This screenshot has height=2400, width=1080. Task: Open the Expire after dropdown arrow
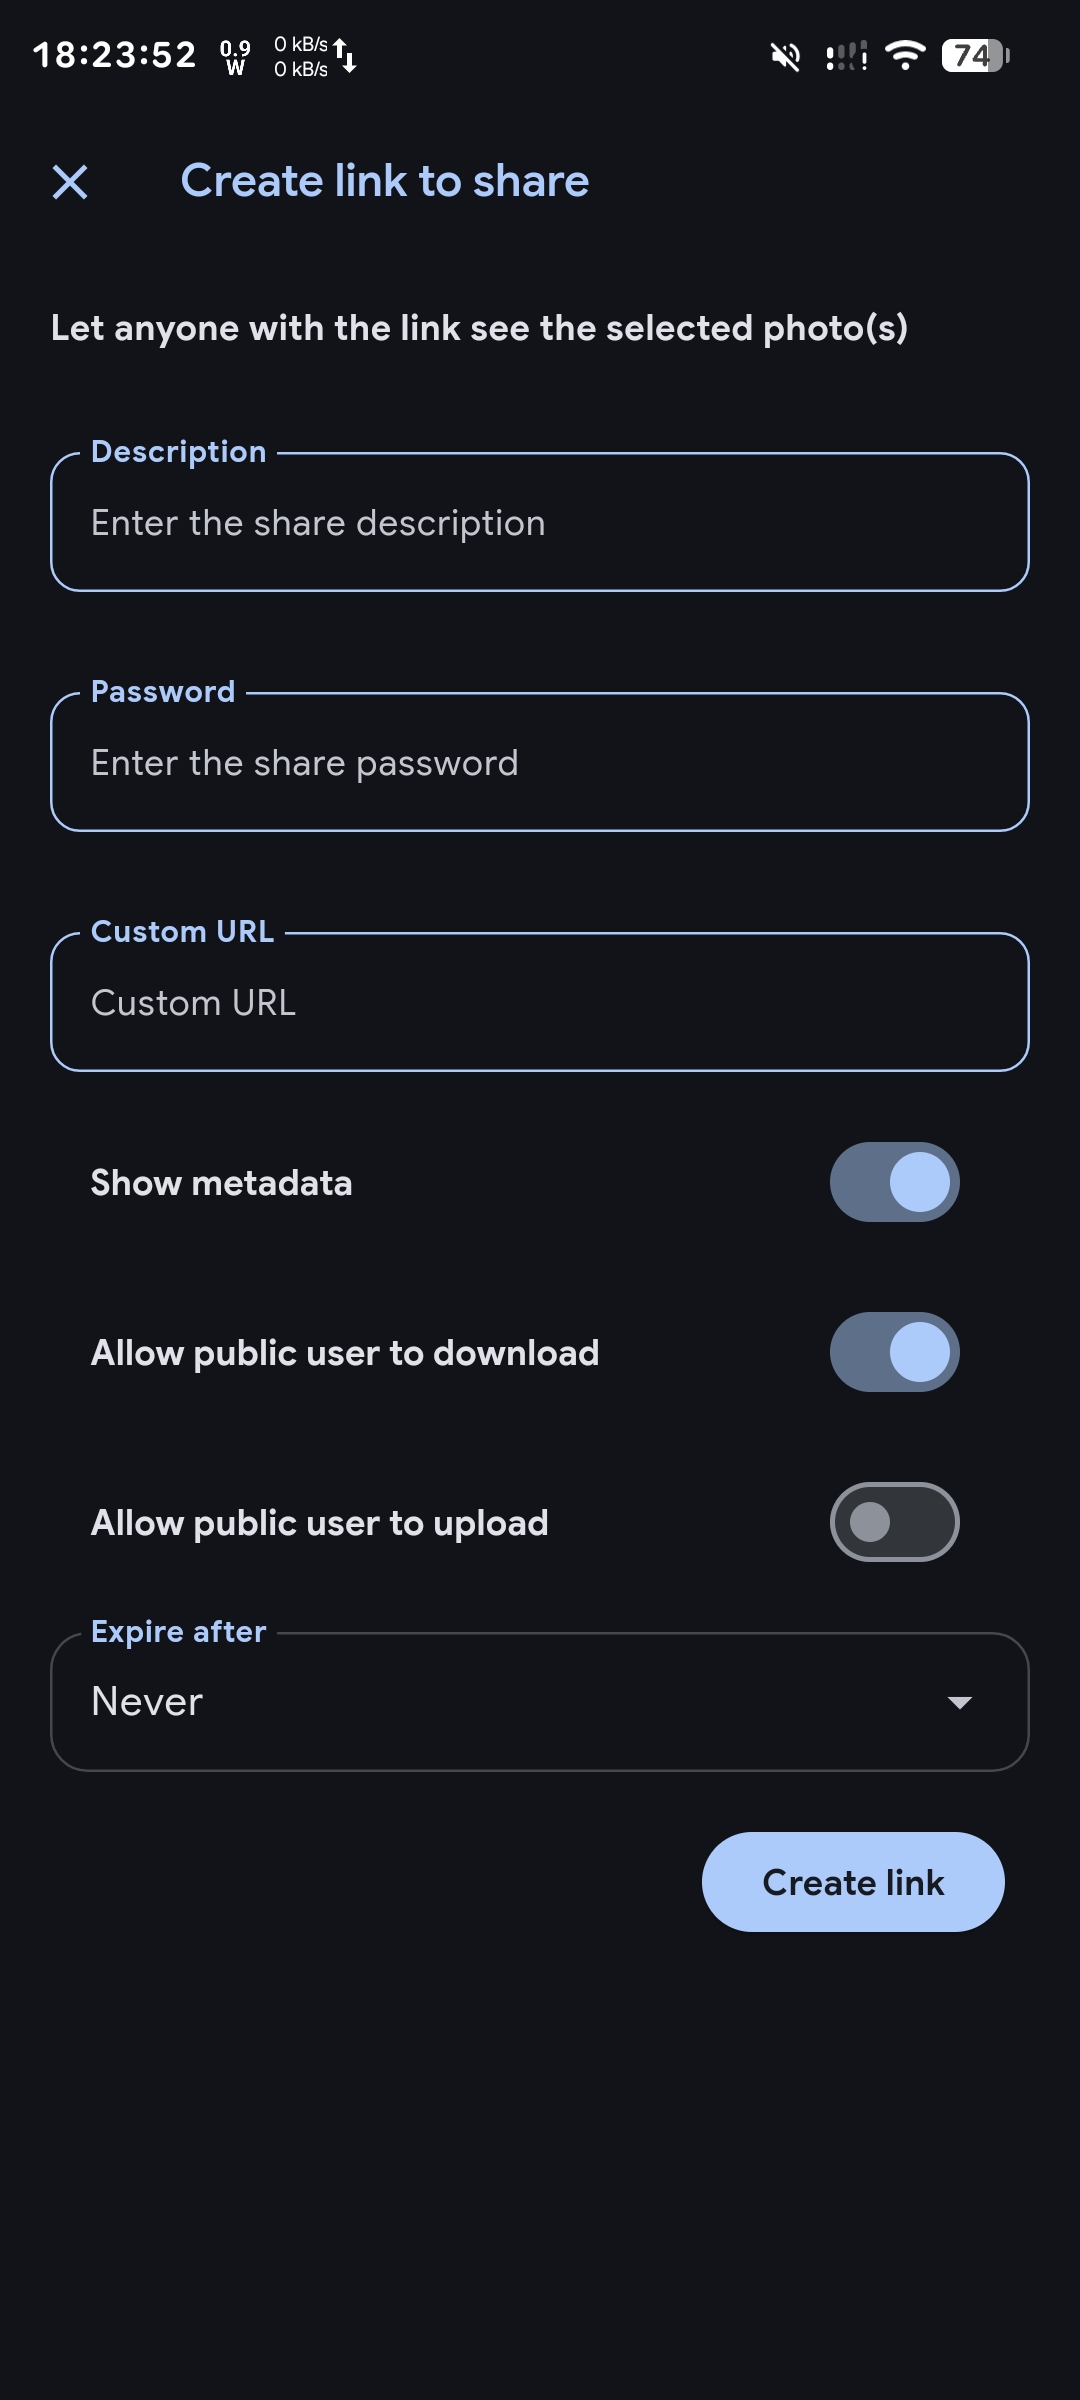[x=960, y=1702]
